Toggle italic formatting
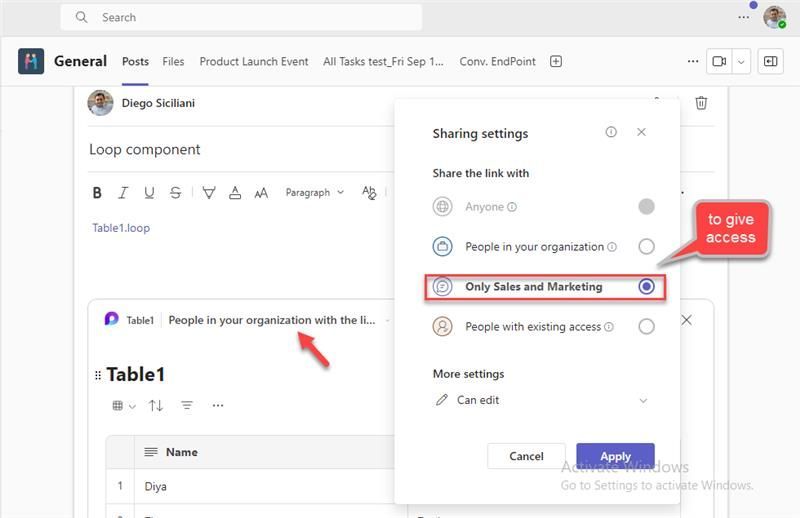800x518 pixels. [x=123, y=192]
